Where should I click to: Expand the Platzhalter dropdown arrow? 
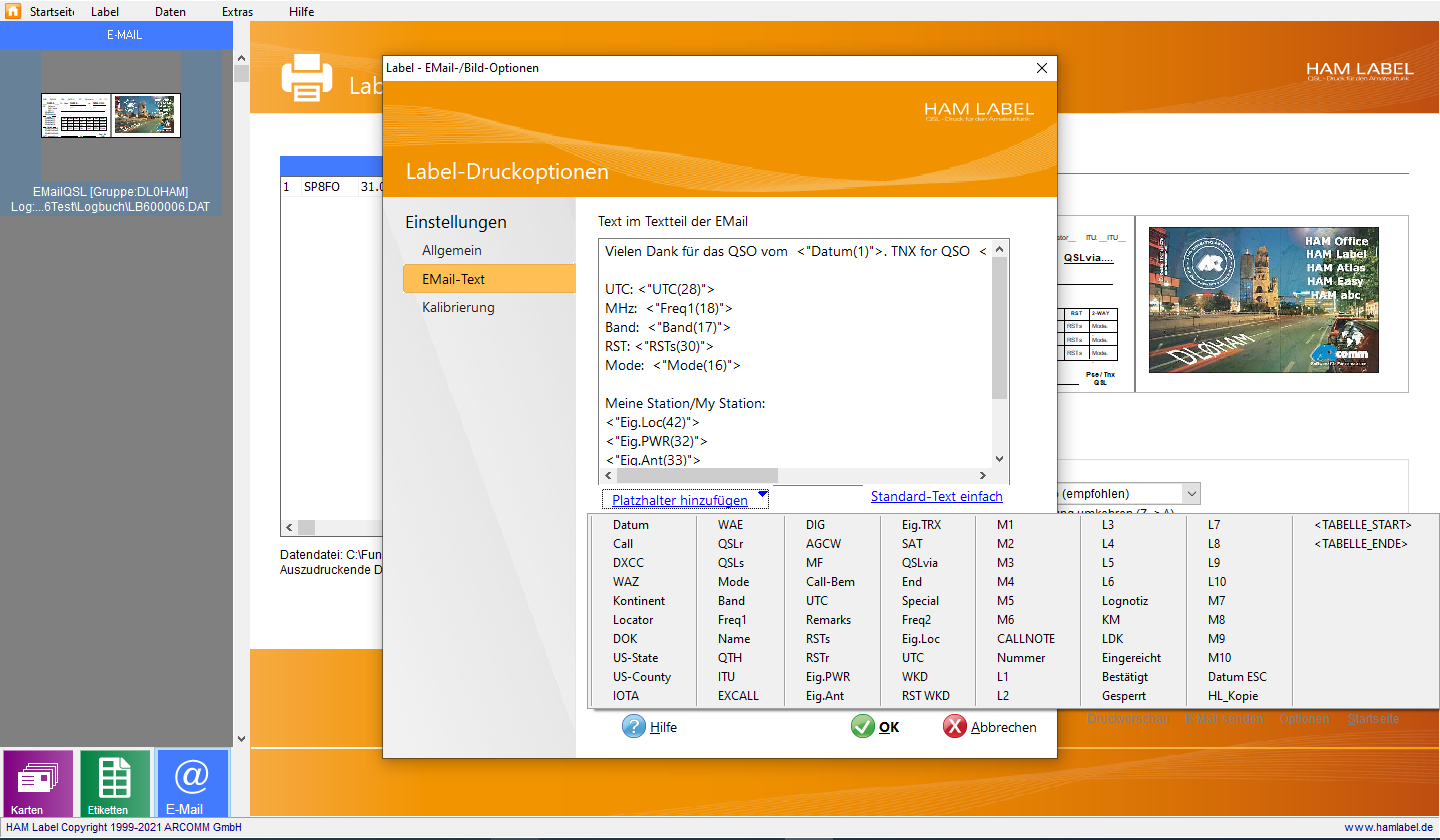click(762, 494)
